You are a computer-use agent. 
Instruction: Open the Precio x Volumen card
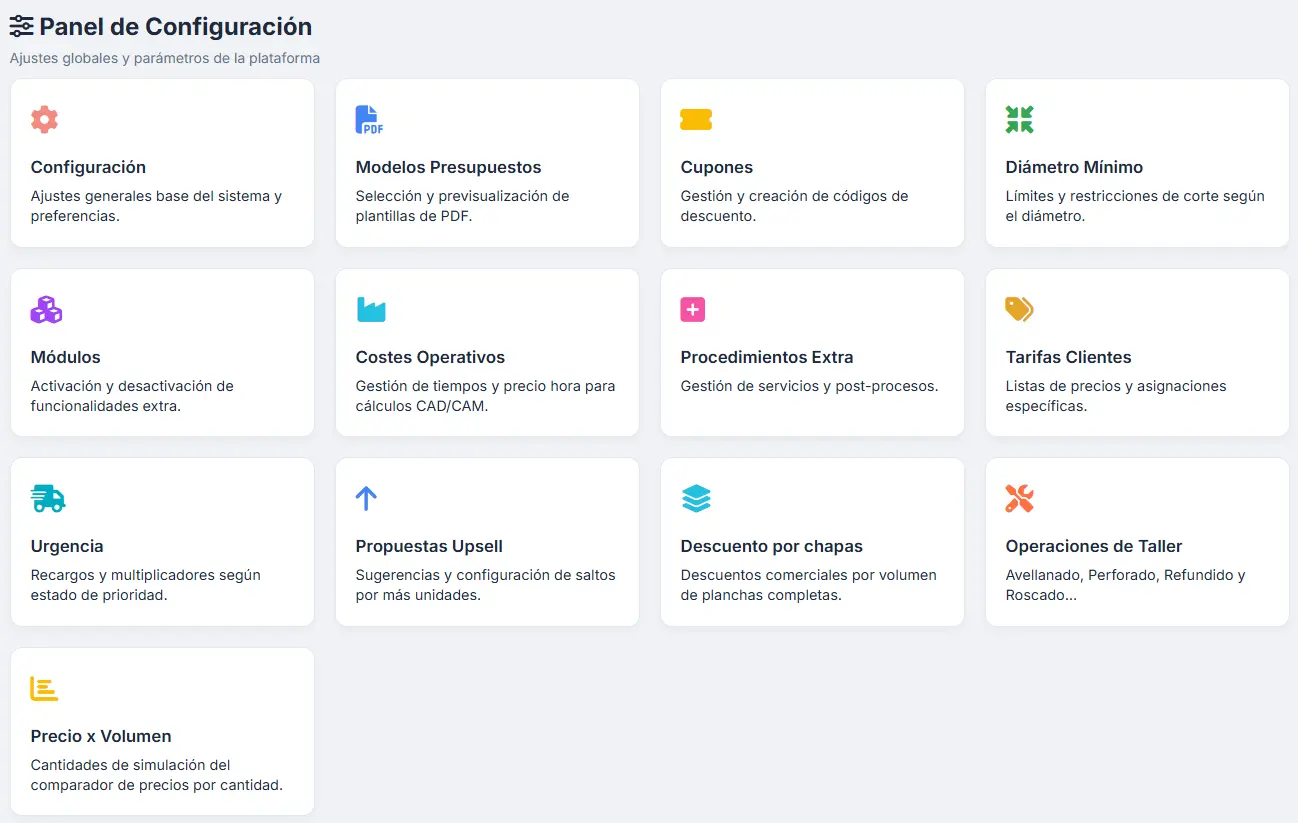(162, 731)
